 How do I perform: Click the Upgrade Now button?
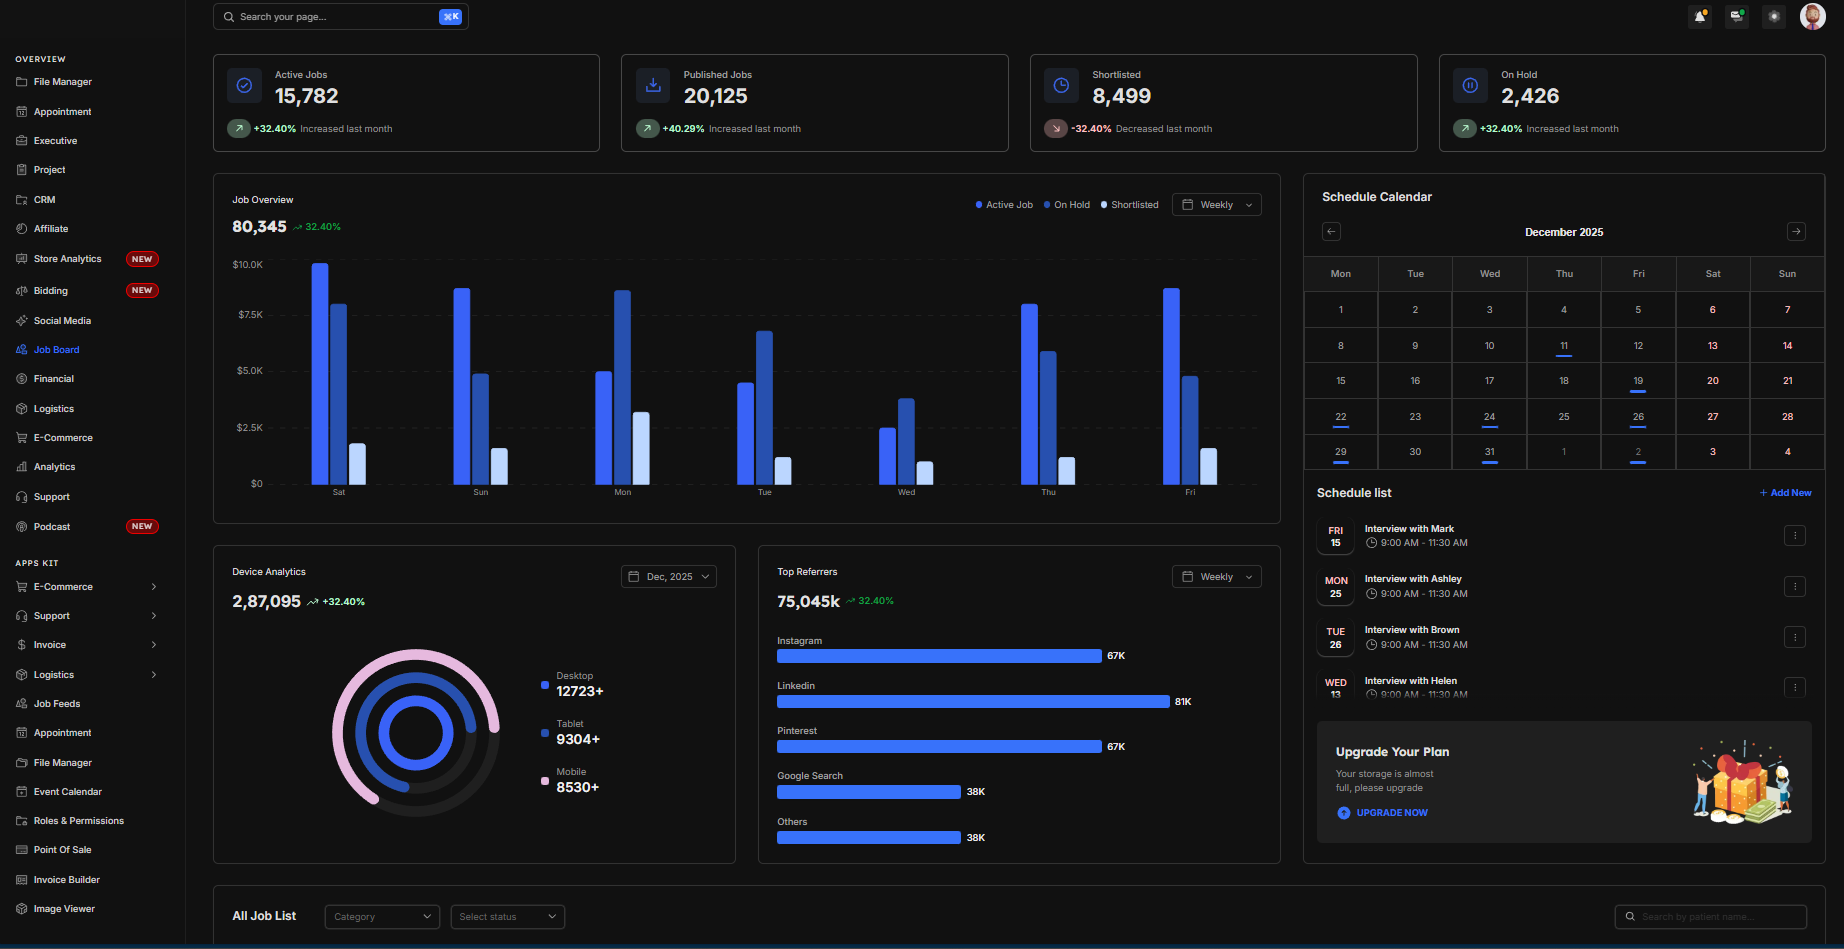point(1391,813)
